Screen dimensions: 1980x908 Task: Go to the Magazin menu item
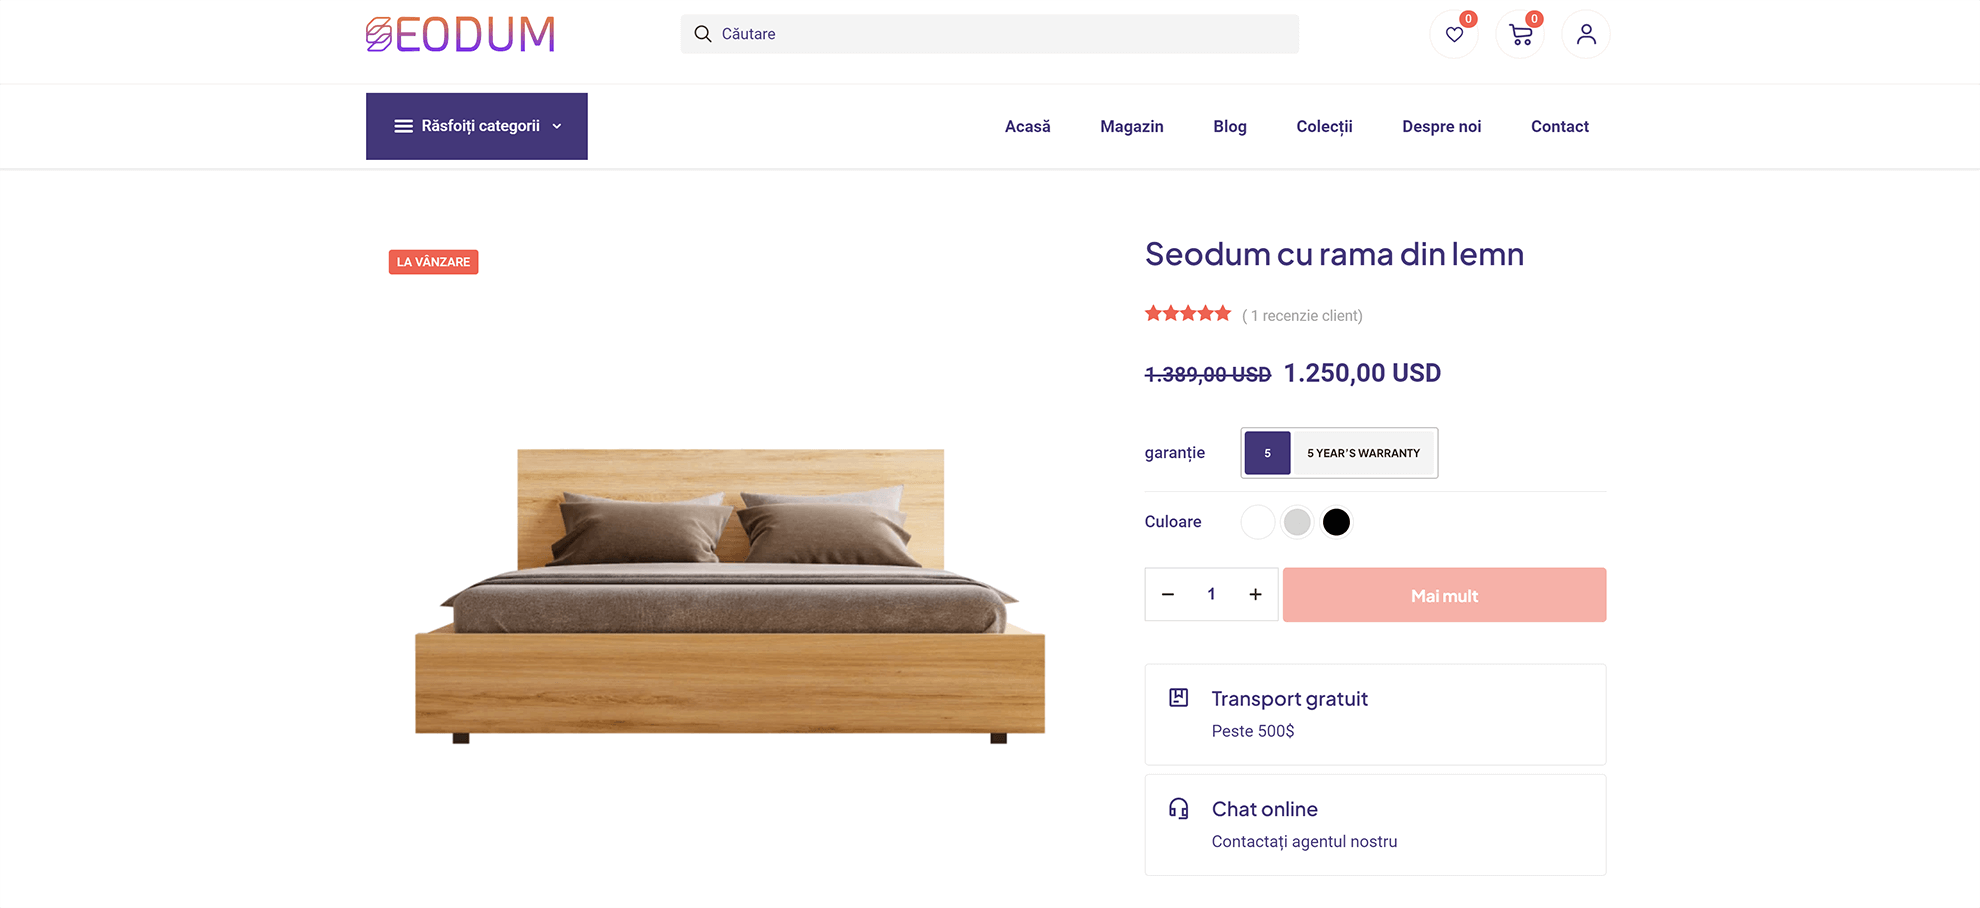coord(1131,127)
